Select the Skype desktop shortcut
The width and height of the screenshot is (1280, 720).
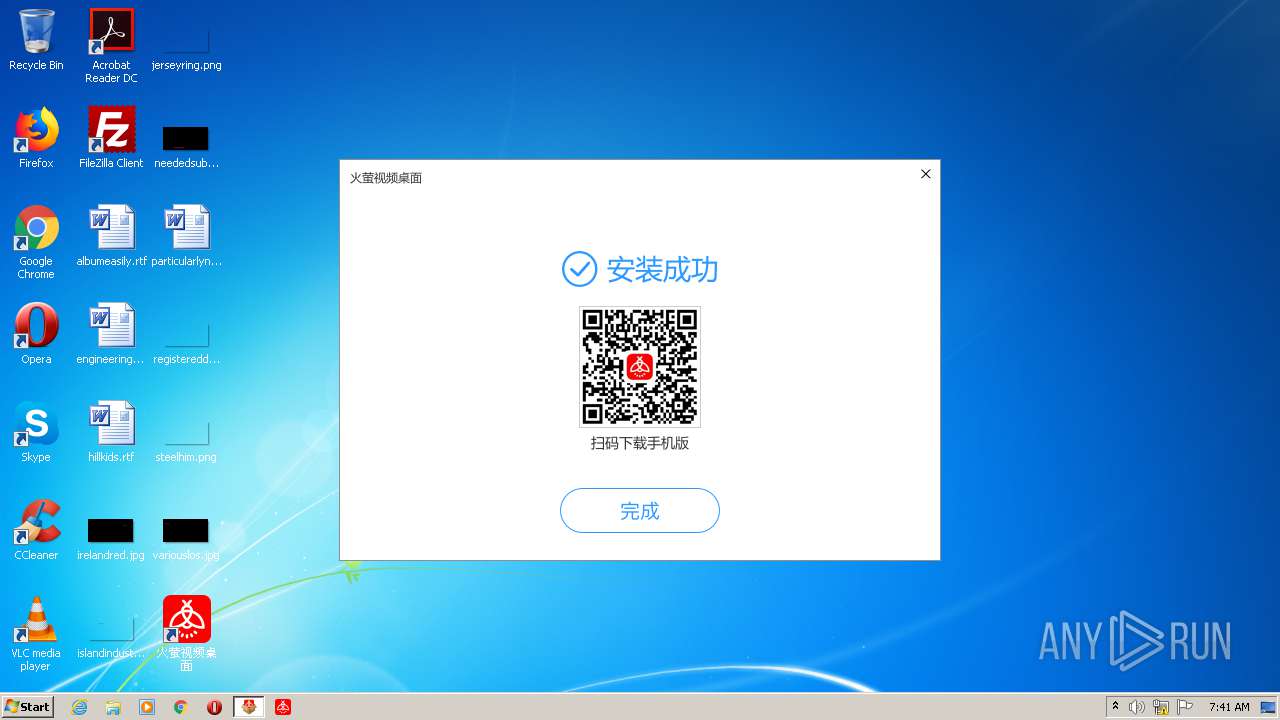coord(36,432)
